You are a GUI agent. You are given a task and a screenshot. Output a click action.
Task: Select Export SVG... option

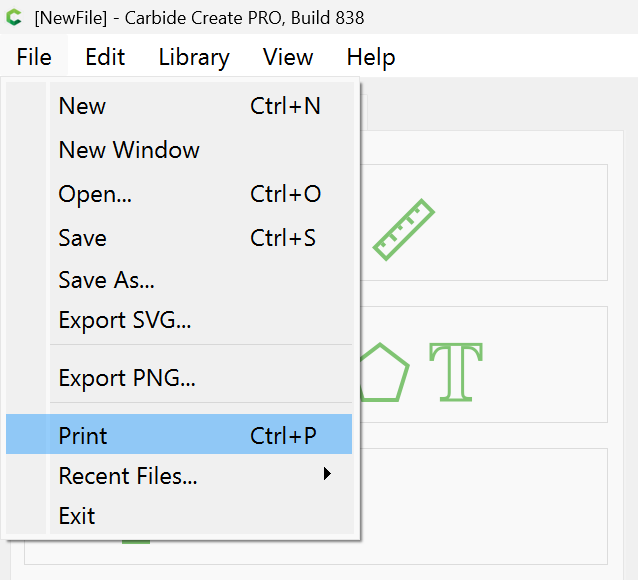[125, 321]
